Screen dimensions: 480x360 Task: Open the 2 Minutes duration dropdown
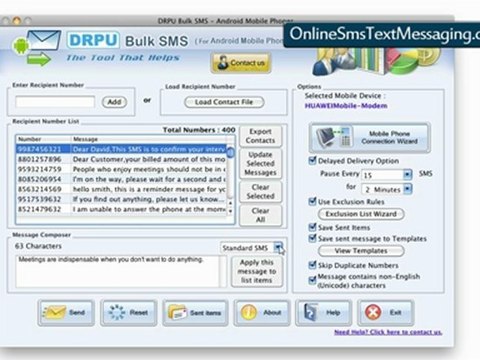(407, 189)
